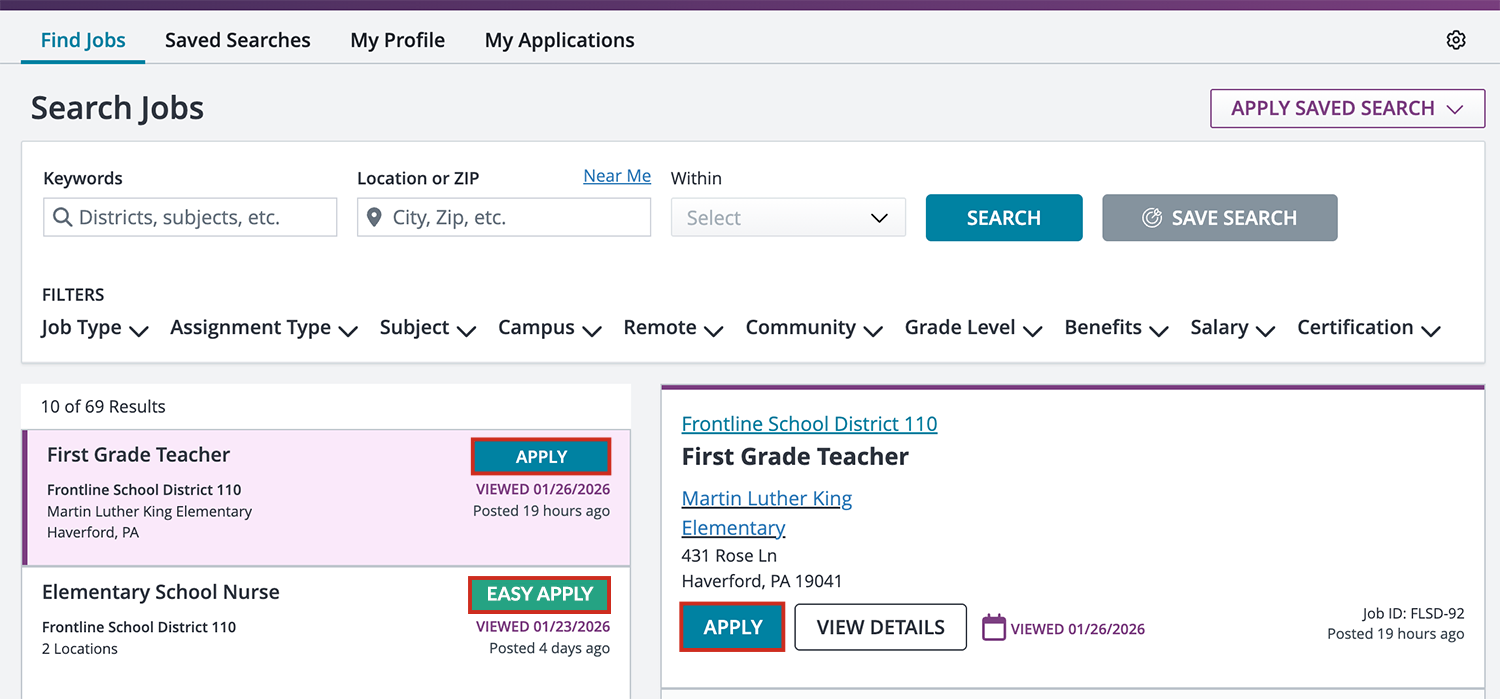This screenshot has height=699, width=1500.
Task: Open the My Profile tab
Action: (397, 40)
